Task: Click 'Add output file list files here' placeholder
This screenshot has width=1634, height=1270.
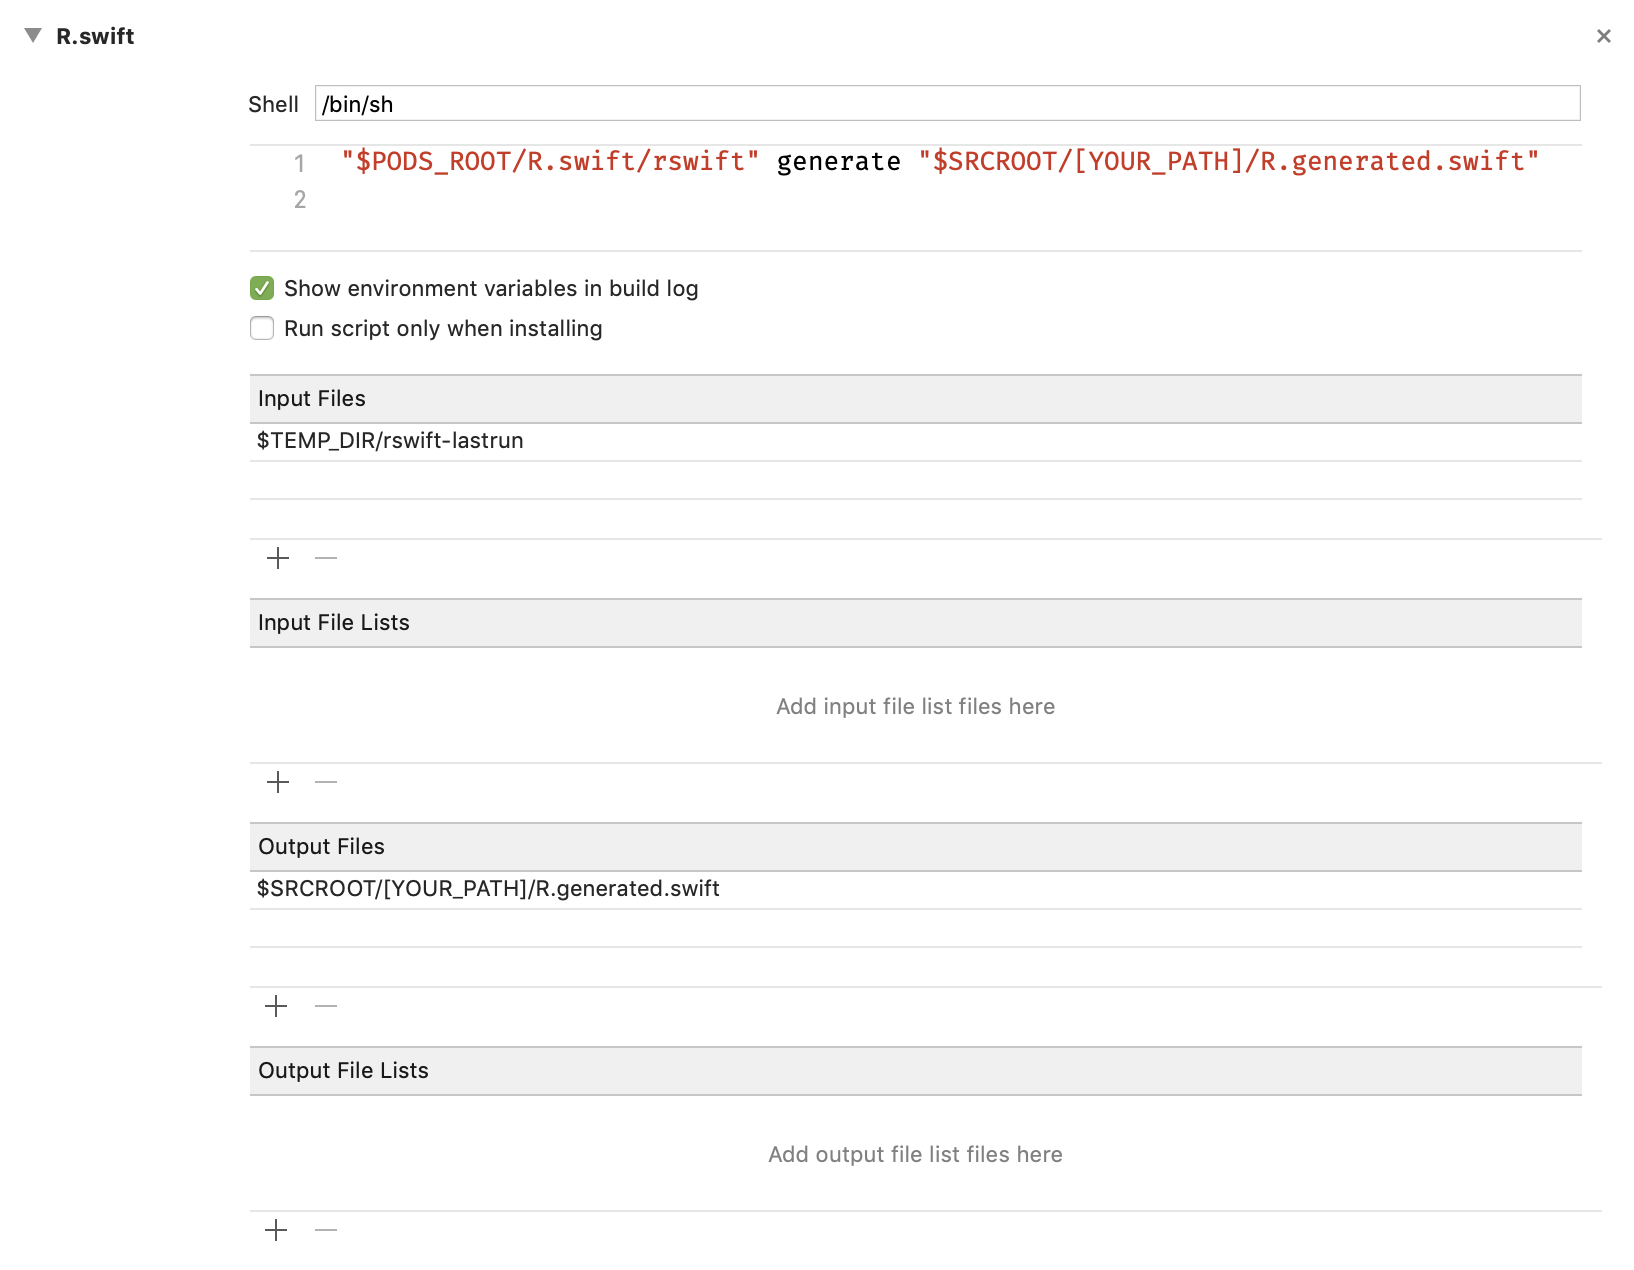Action: pyautogui.click(x=915, y=1154)
